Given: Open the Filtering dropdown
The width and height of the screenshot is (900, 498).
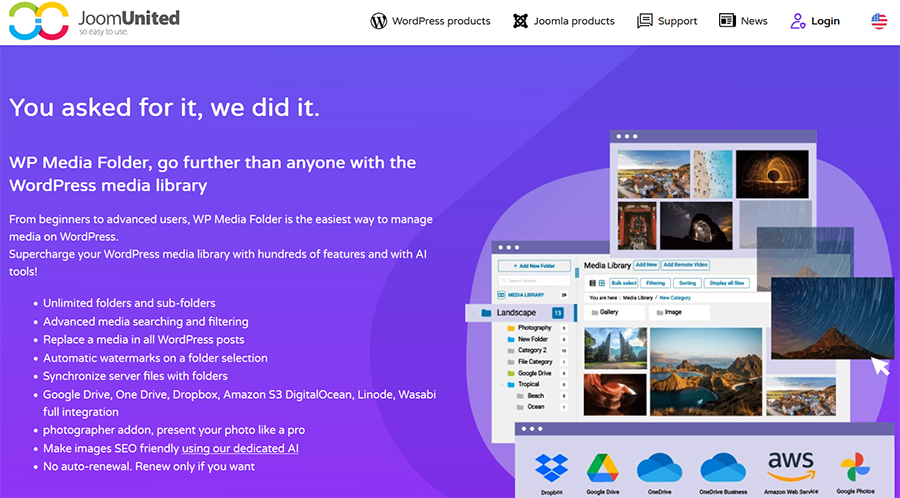Looking at the screenshot, I should click(655, 283).
